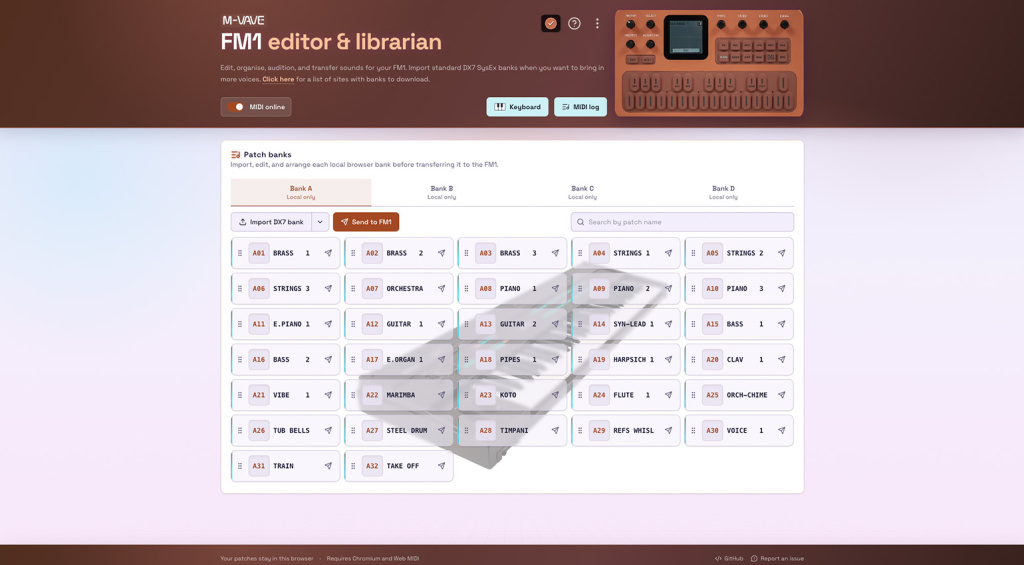Select the A09 PIANO 2 patch
Viewport: 1024px width, 565px height.
[626, 288]
